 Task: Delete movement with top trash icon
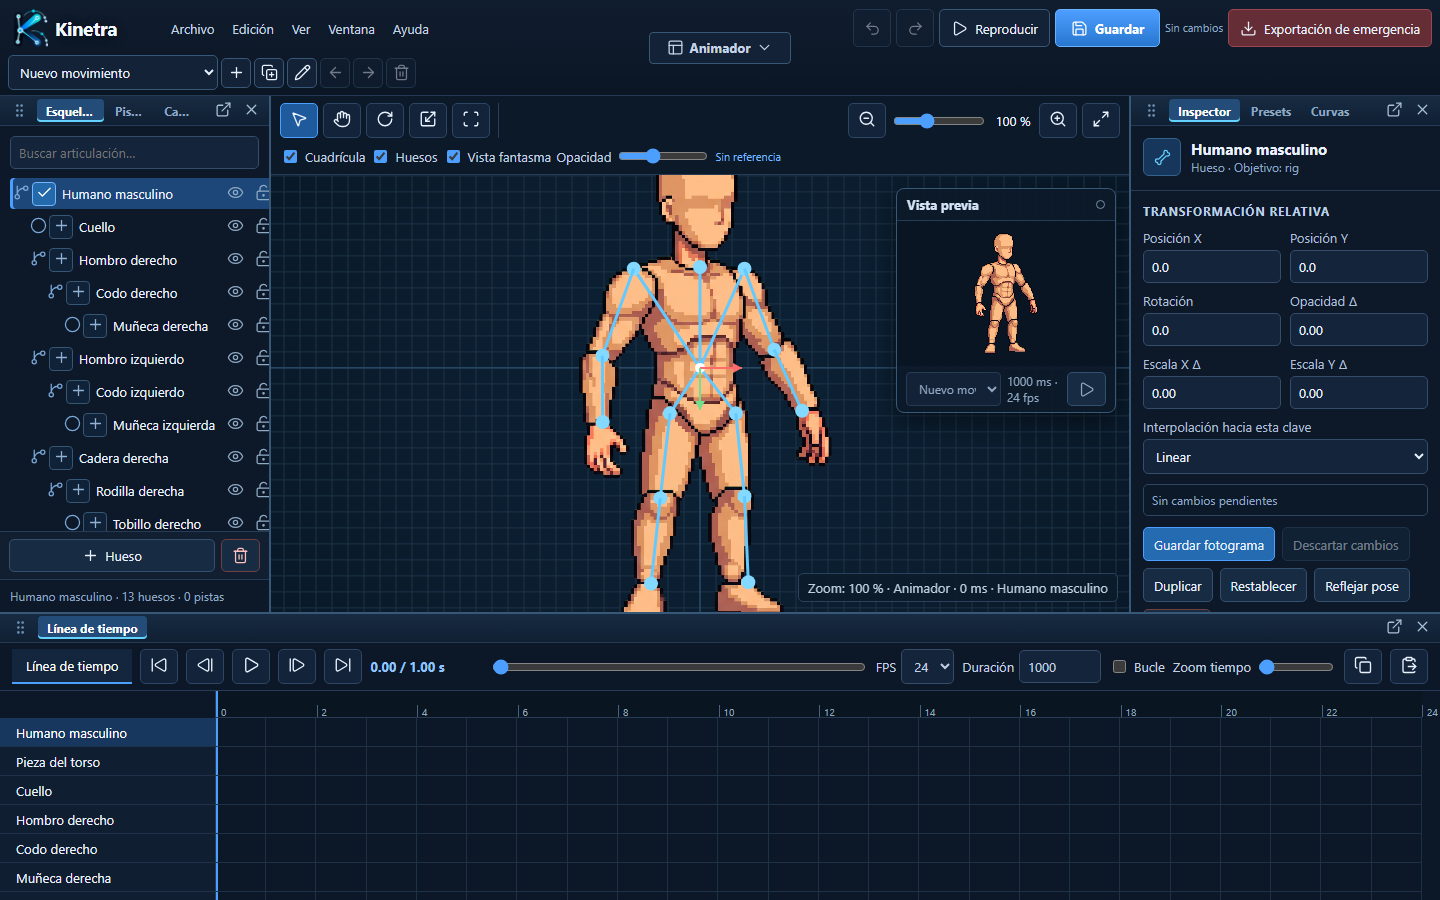pyautogui.click(x=401, y=73)
